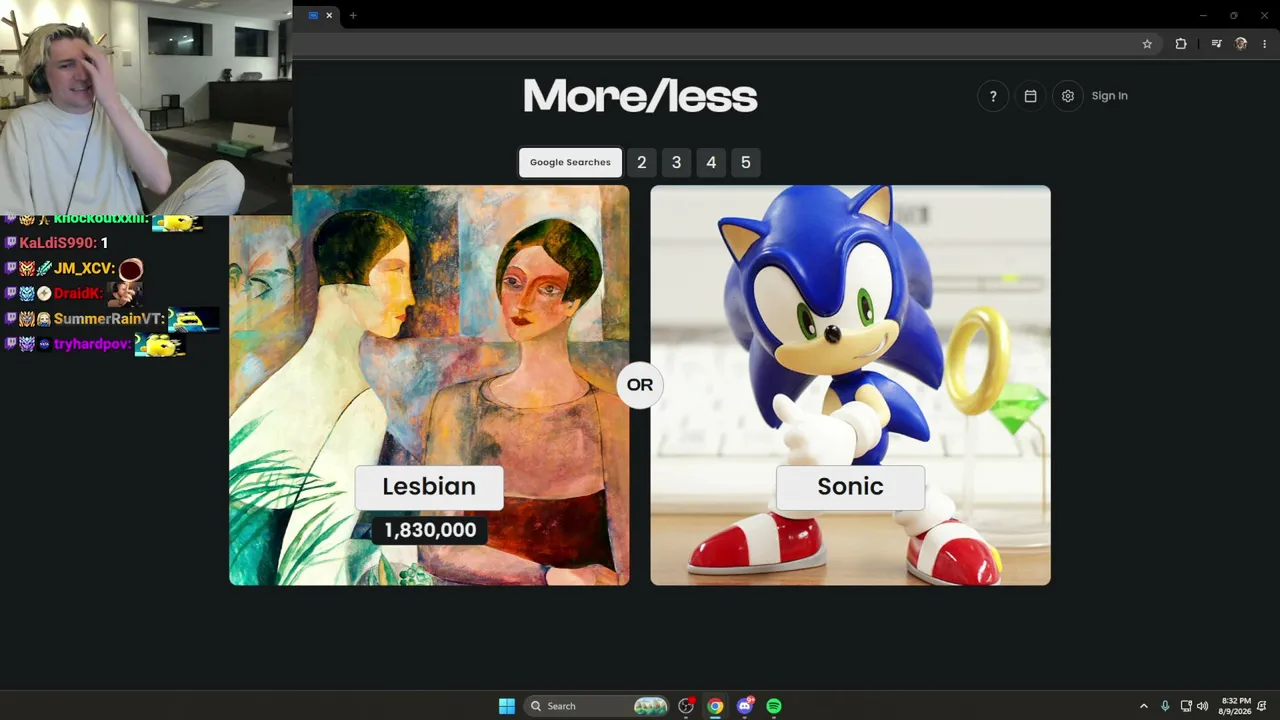Choose the Sonic figure card
The image size is (1280, 720).
click(x=850, y=385)
